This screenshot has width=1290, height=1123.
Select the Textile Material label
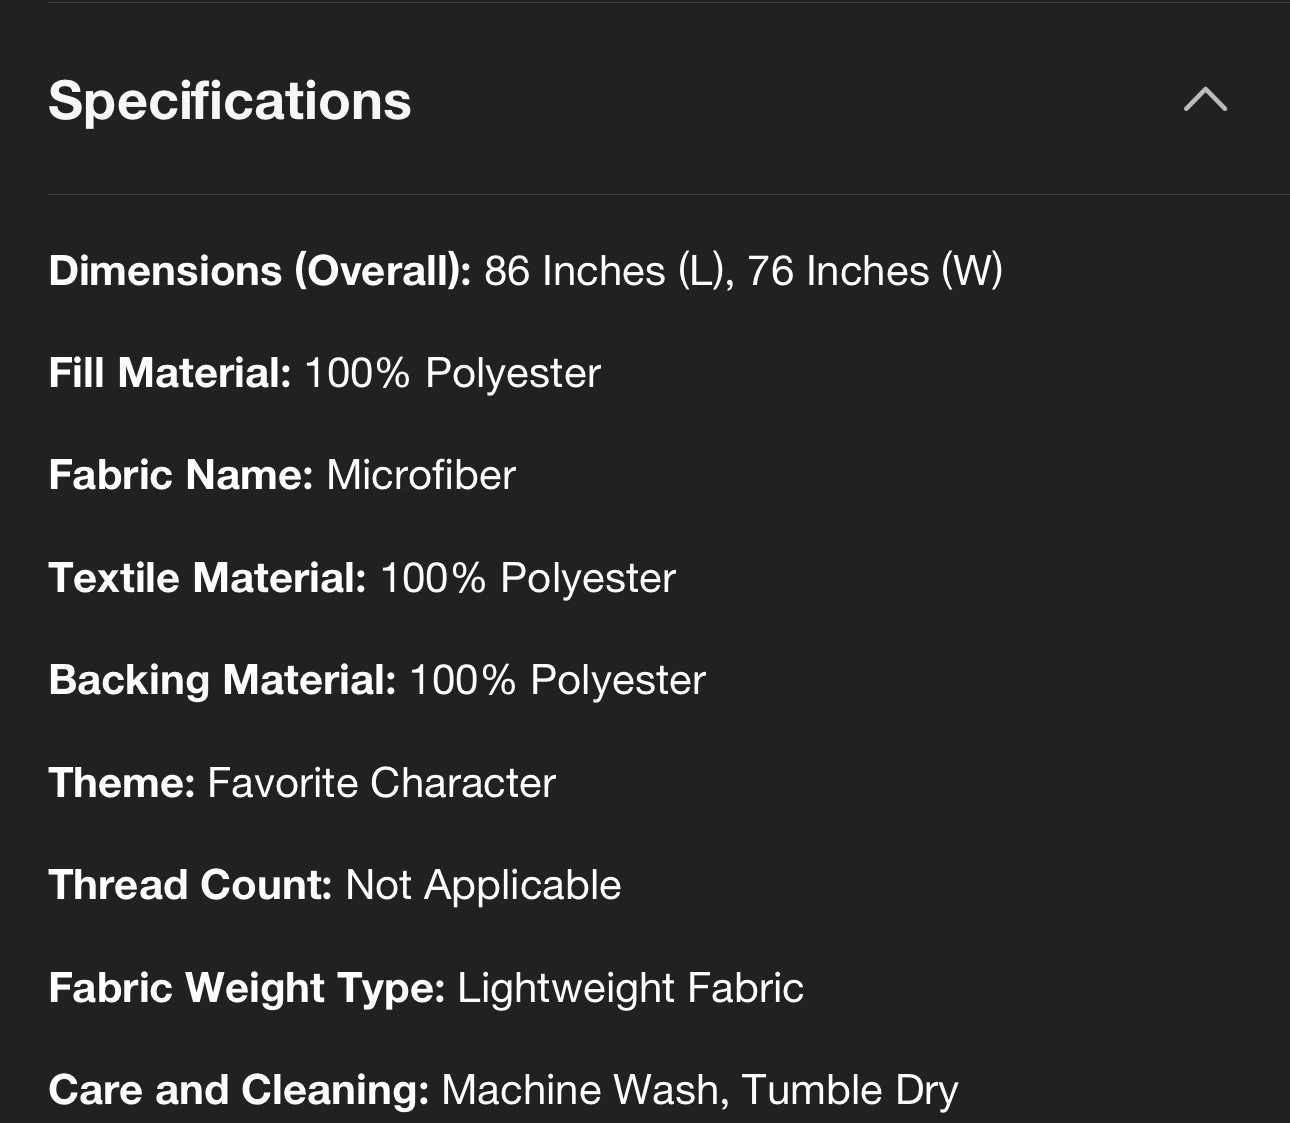click(207, 578)
